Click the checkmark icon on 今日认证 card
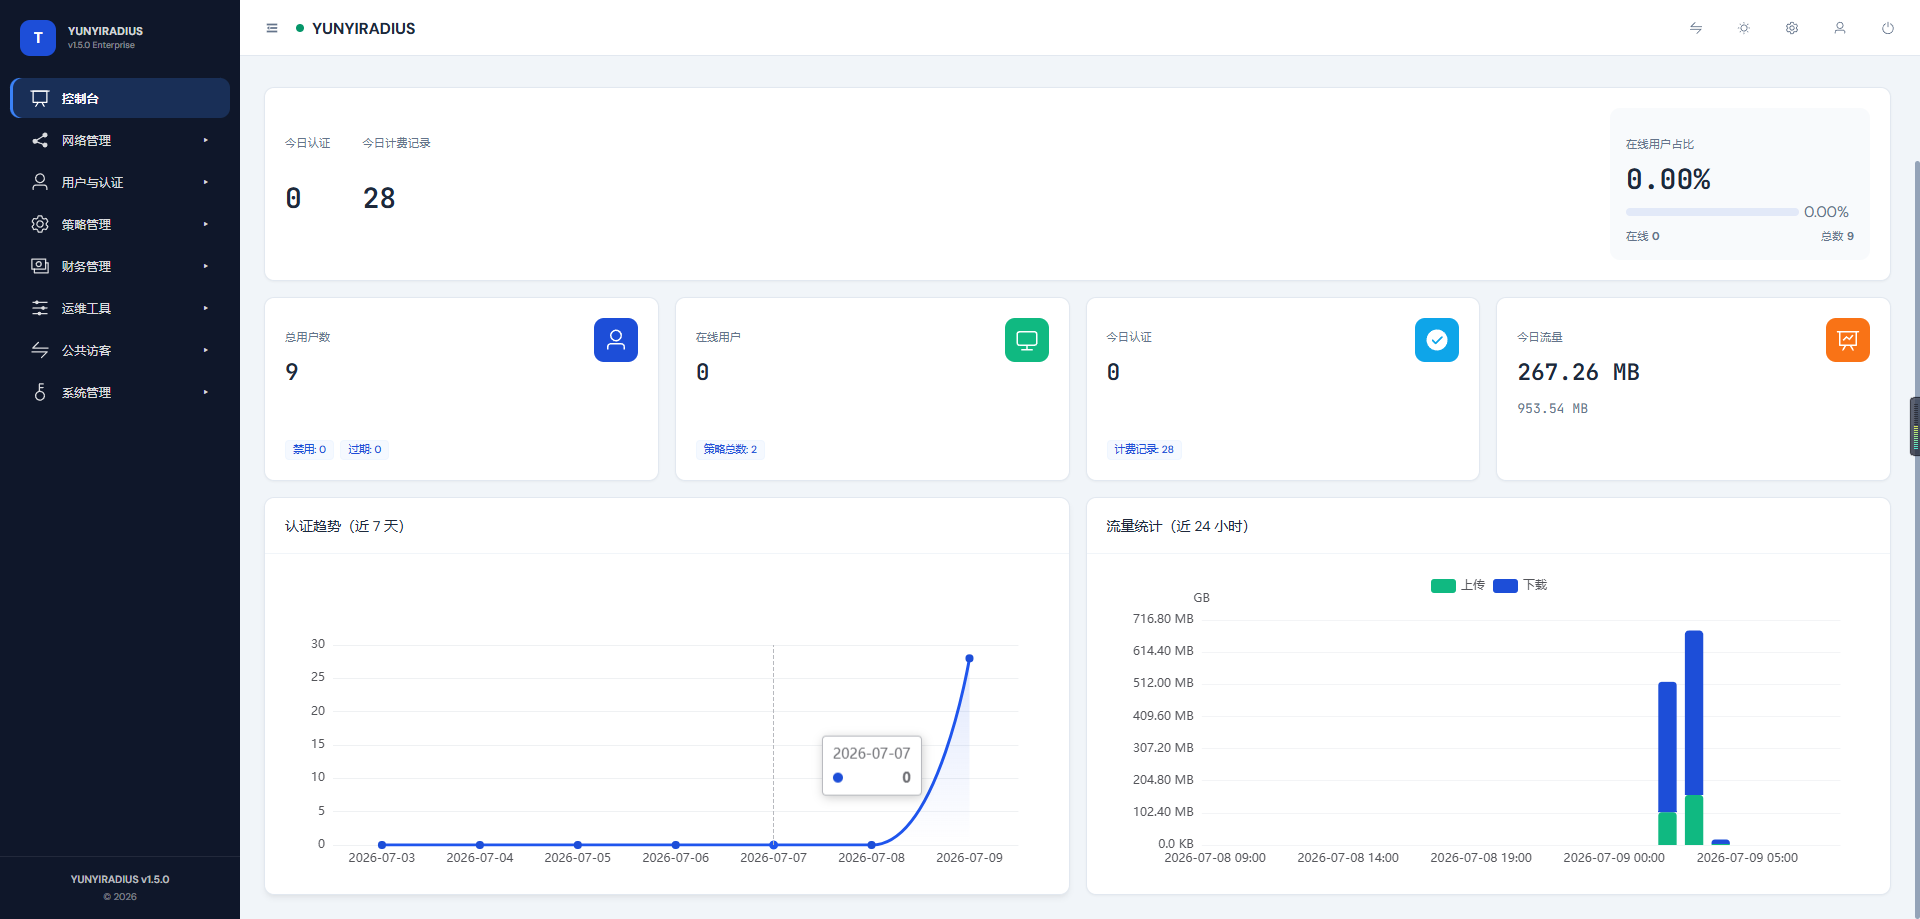1920x919 pixels. (1437, 340)
